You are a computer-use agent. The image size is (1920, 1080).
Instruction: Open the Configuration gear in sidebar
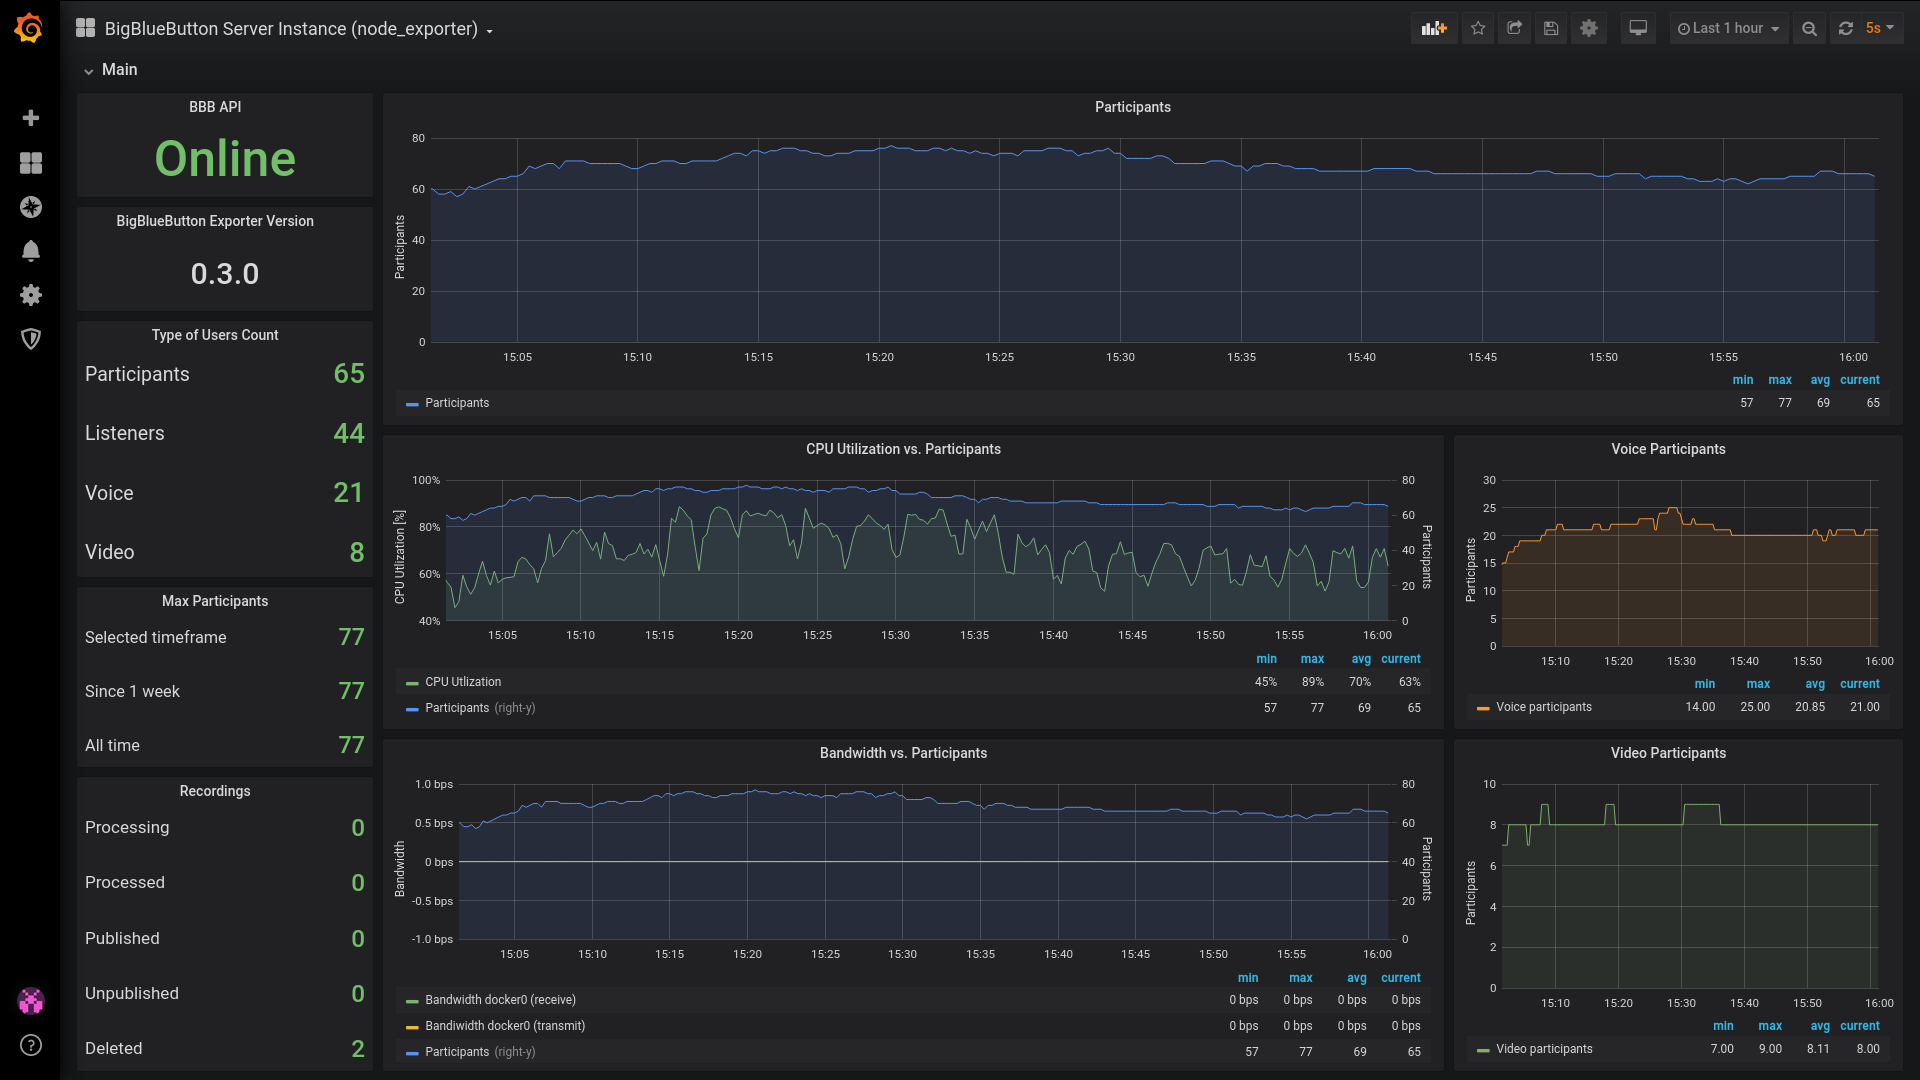click(x=31, y=295)
